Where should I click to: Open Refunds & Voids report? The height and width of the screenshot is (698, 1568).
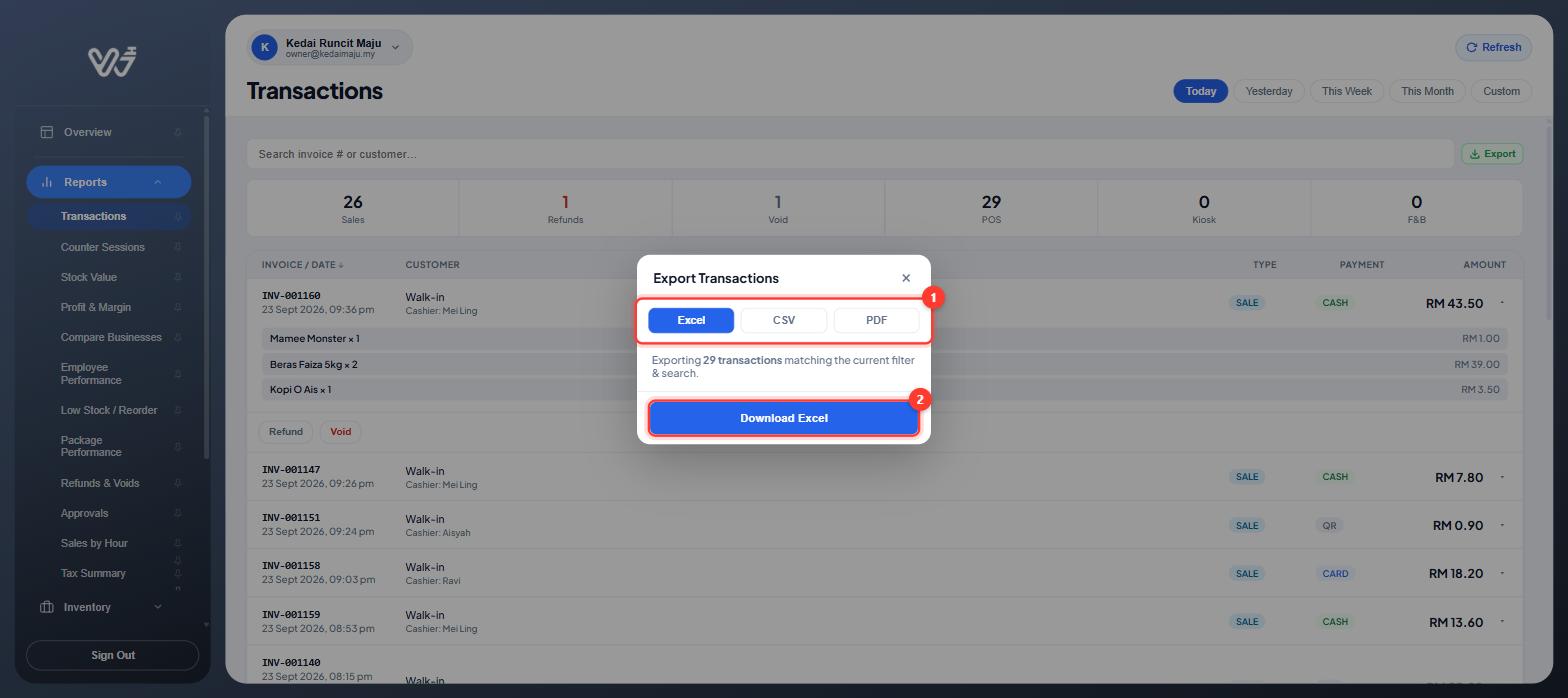pos(99,483)
